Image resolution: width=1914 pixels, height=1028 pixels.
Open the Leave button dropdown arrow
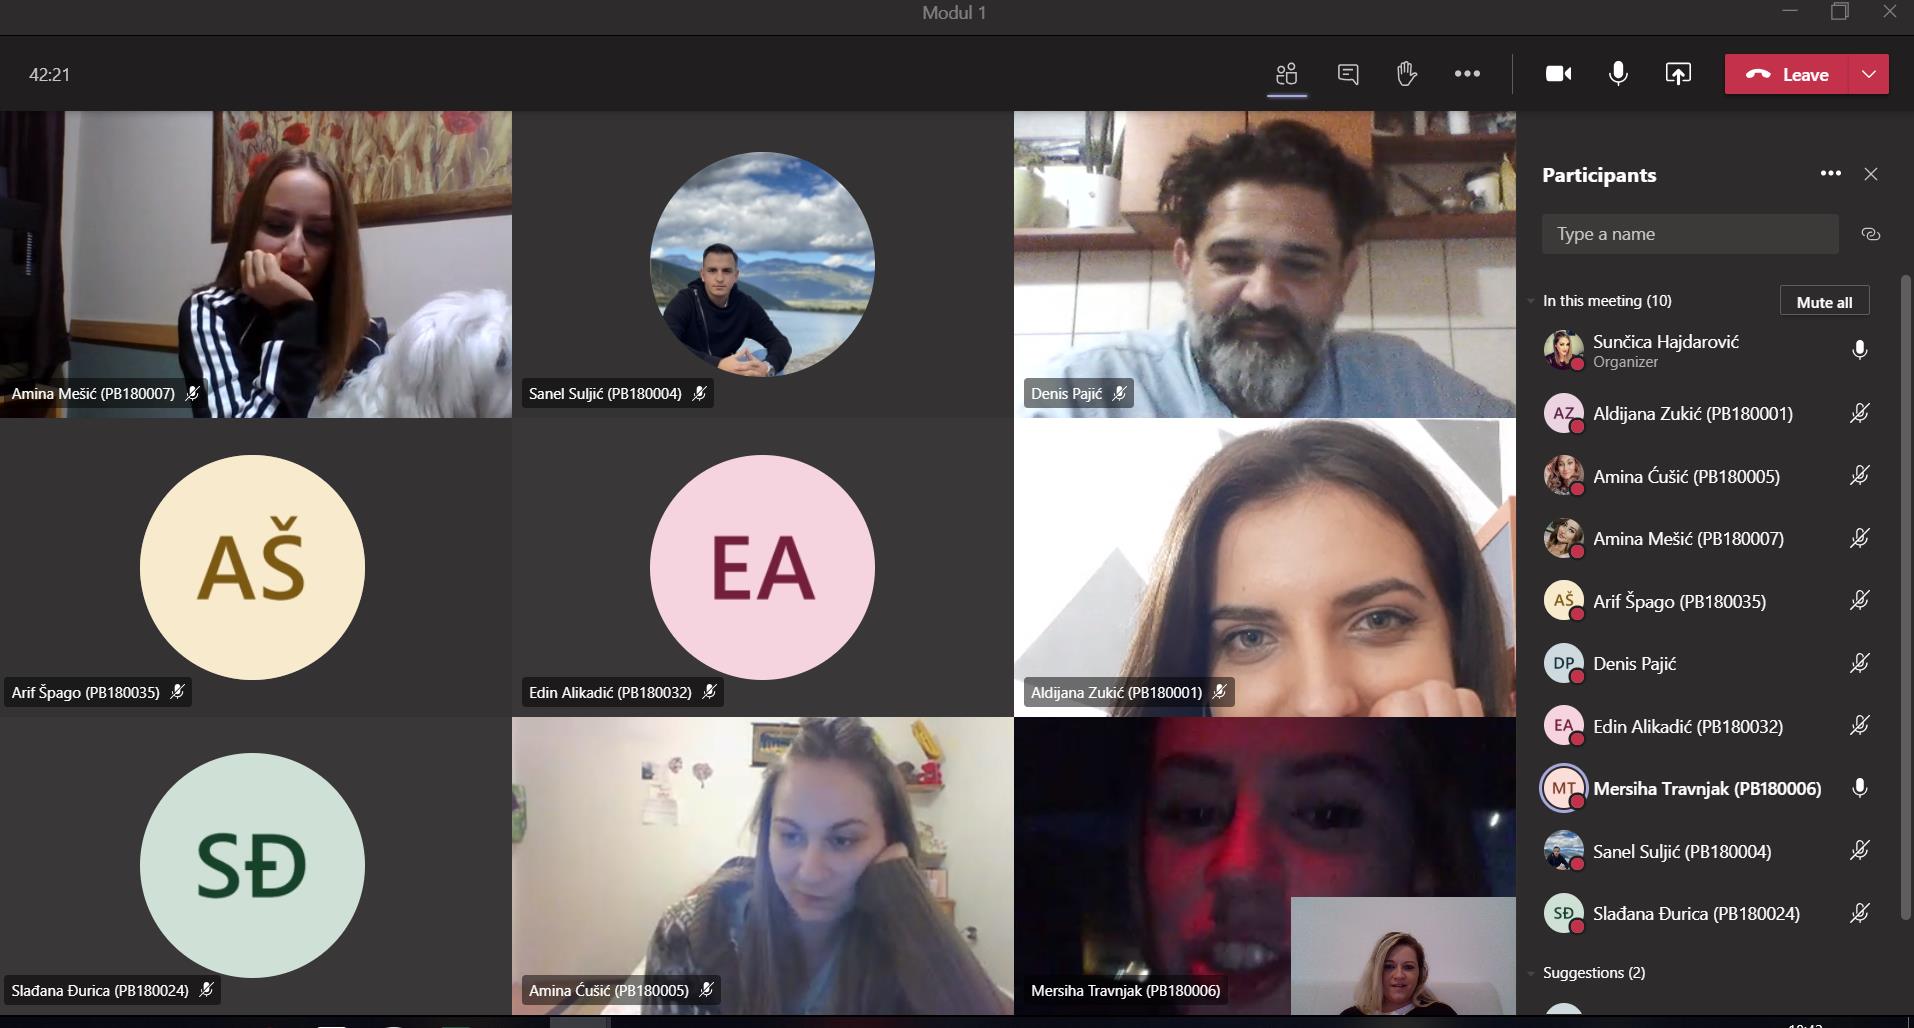1868,74
